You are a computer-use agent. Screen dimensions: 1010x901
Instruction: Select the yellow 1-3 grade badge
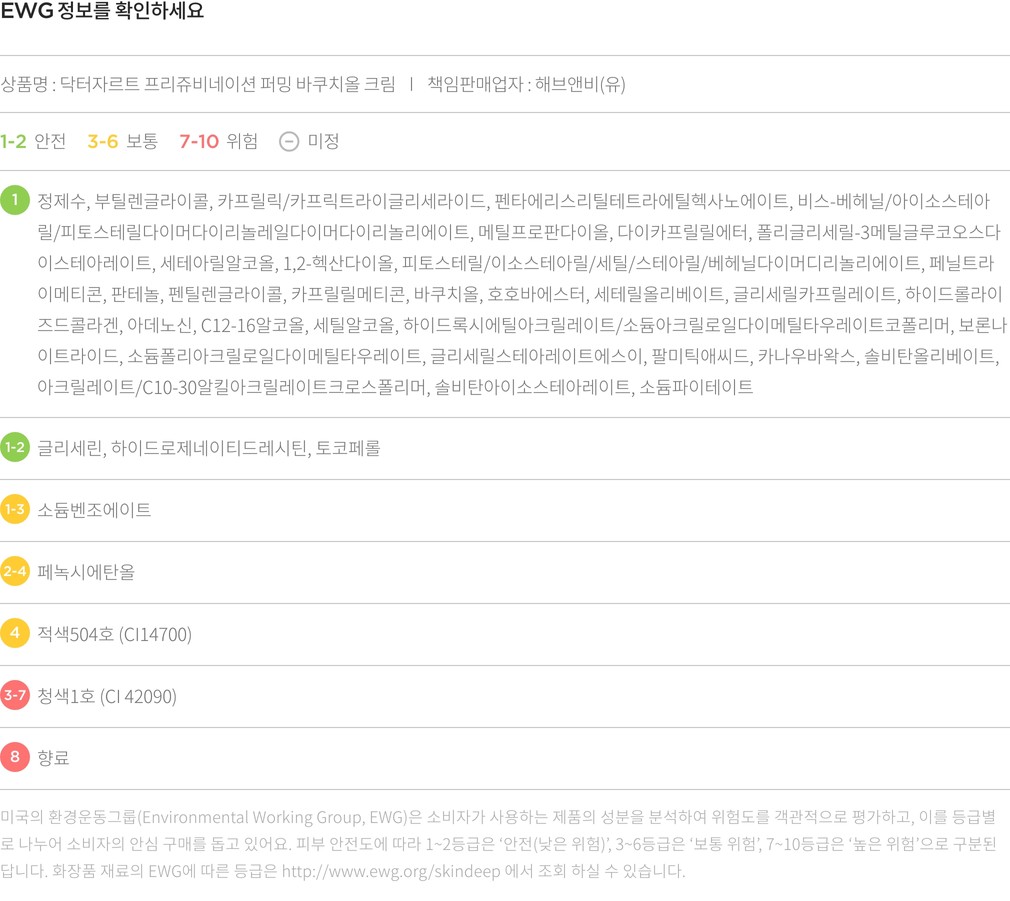[x=15, y=509]
